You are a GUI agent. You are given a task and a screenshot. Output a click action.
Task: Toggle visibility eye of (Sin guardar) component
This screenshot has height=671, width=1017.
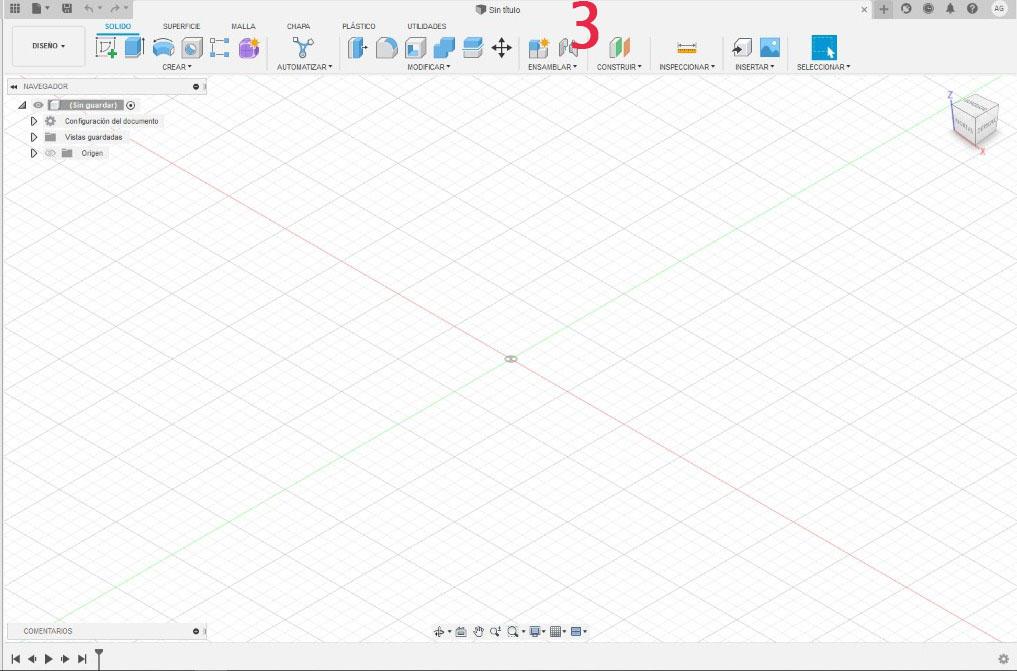tap(38, 105)
